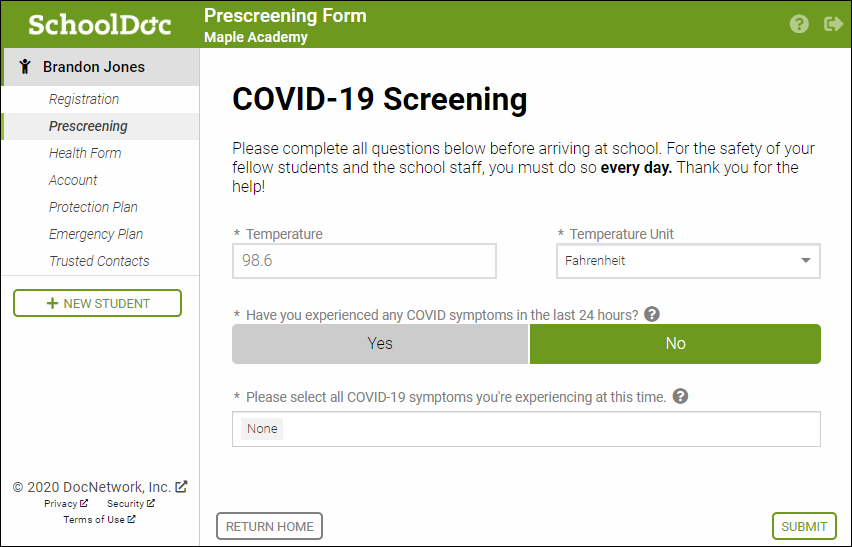Show help for the select symptoms question
The height and width of the screenshot is (547, 852).
[x=680, y=397]
